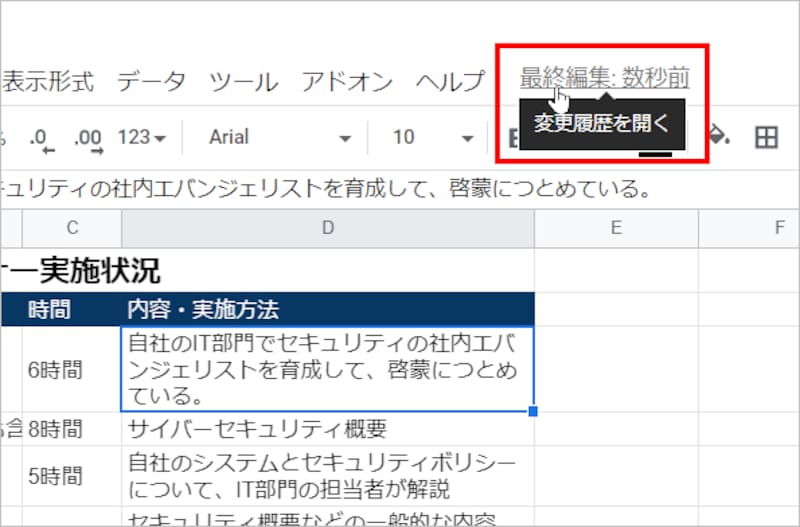Viewport: 800px width, 527px height.
Task: Select column F header
Action: tap(749, 228)
